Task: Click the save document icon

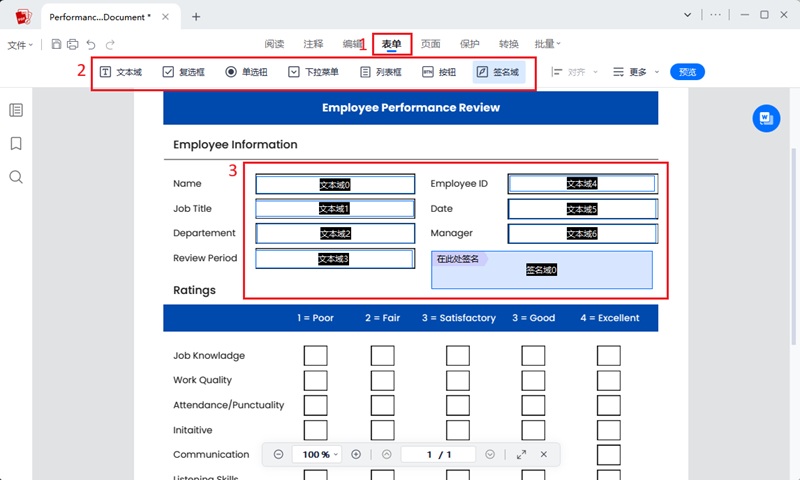Action: 57,44
